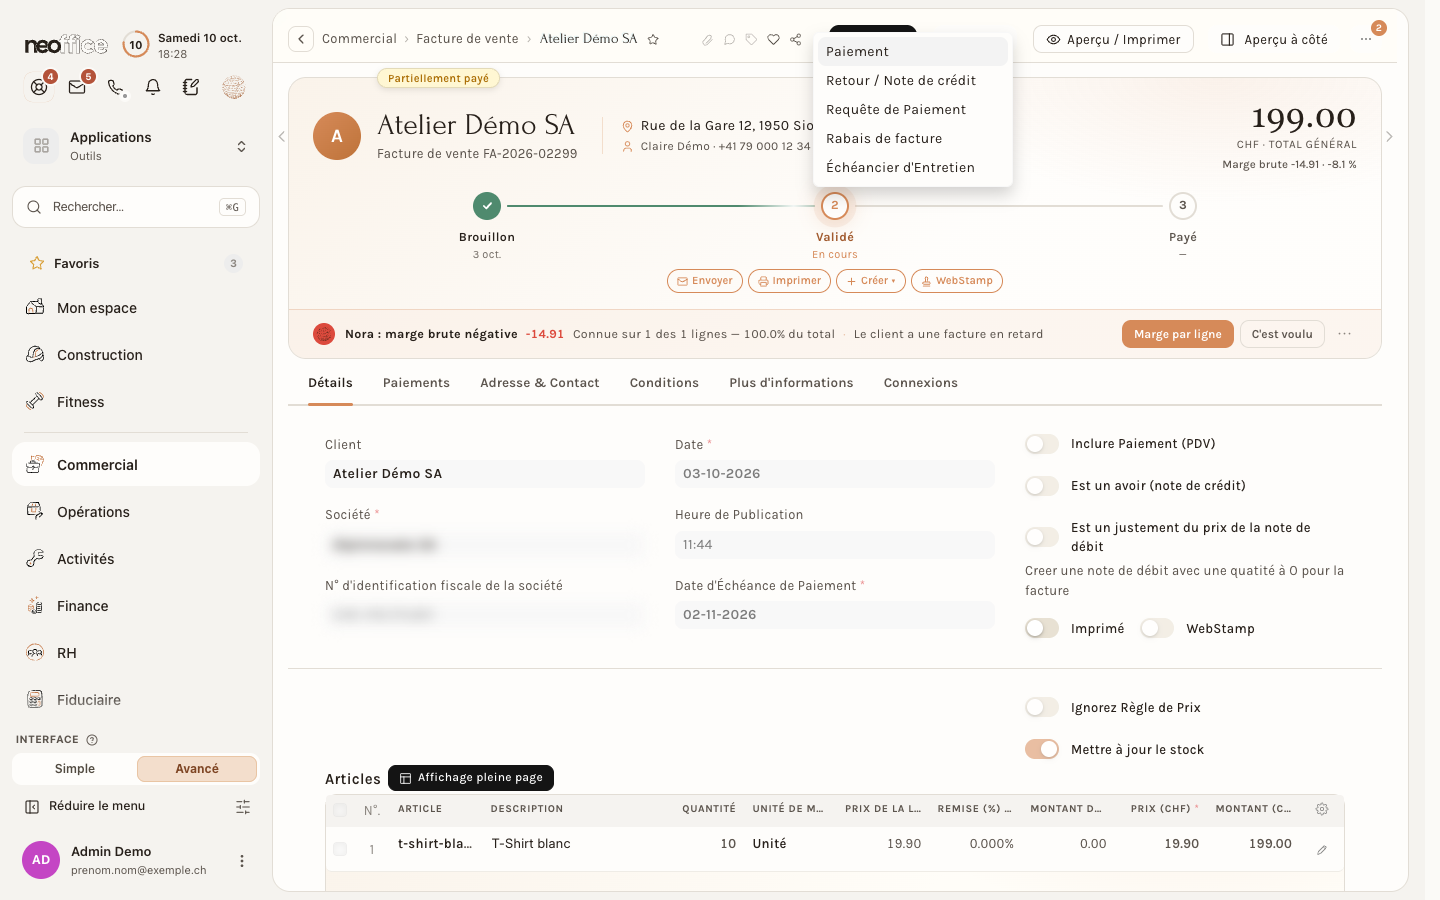Click the Marge par ligne button
Image resolution: width=1440 pixels, height=900 pixels.
click(x=1178, y=334)
